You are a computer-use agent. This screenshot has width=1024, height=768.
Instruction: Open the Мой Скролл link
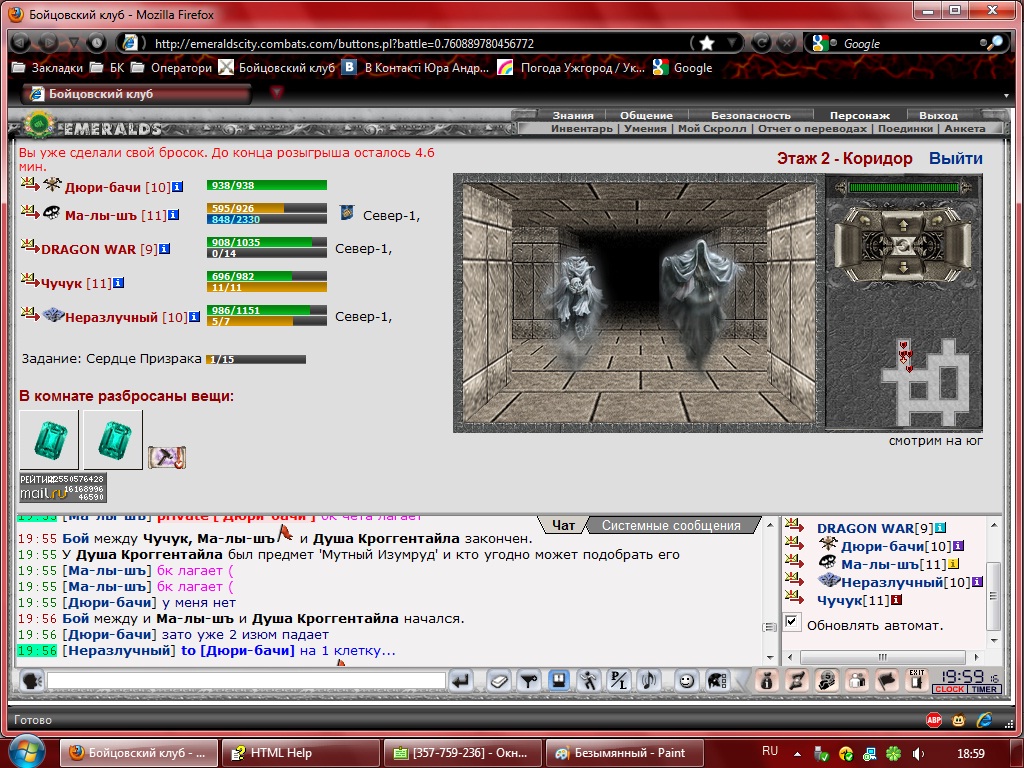(x=712, y=129)
